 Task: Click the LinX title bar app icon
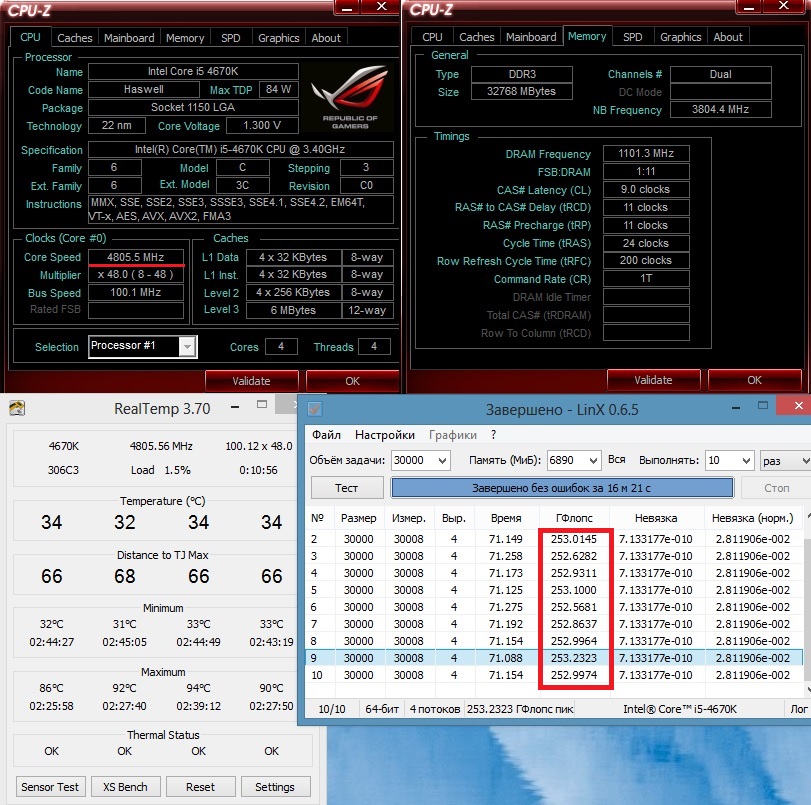[314, 409]
